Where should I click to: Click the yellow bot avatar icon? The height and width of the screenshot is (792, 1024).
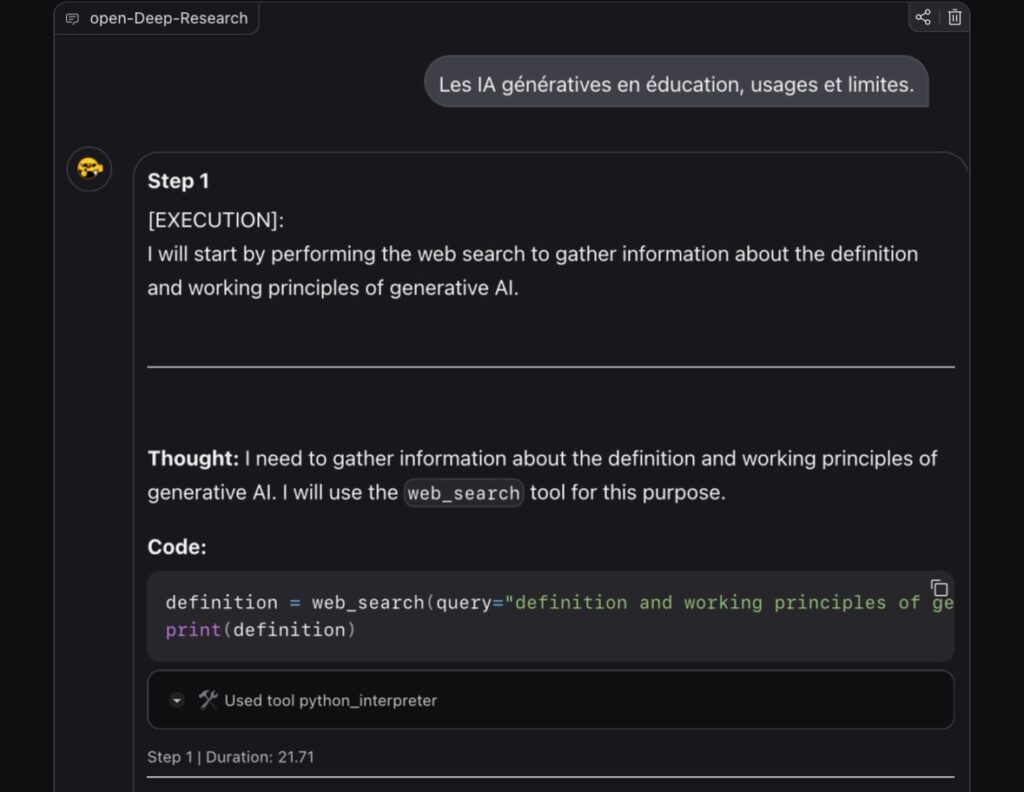tap(89, 168)
